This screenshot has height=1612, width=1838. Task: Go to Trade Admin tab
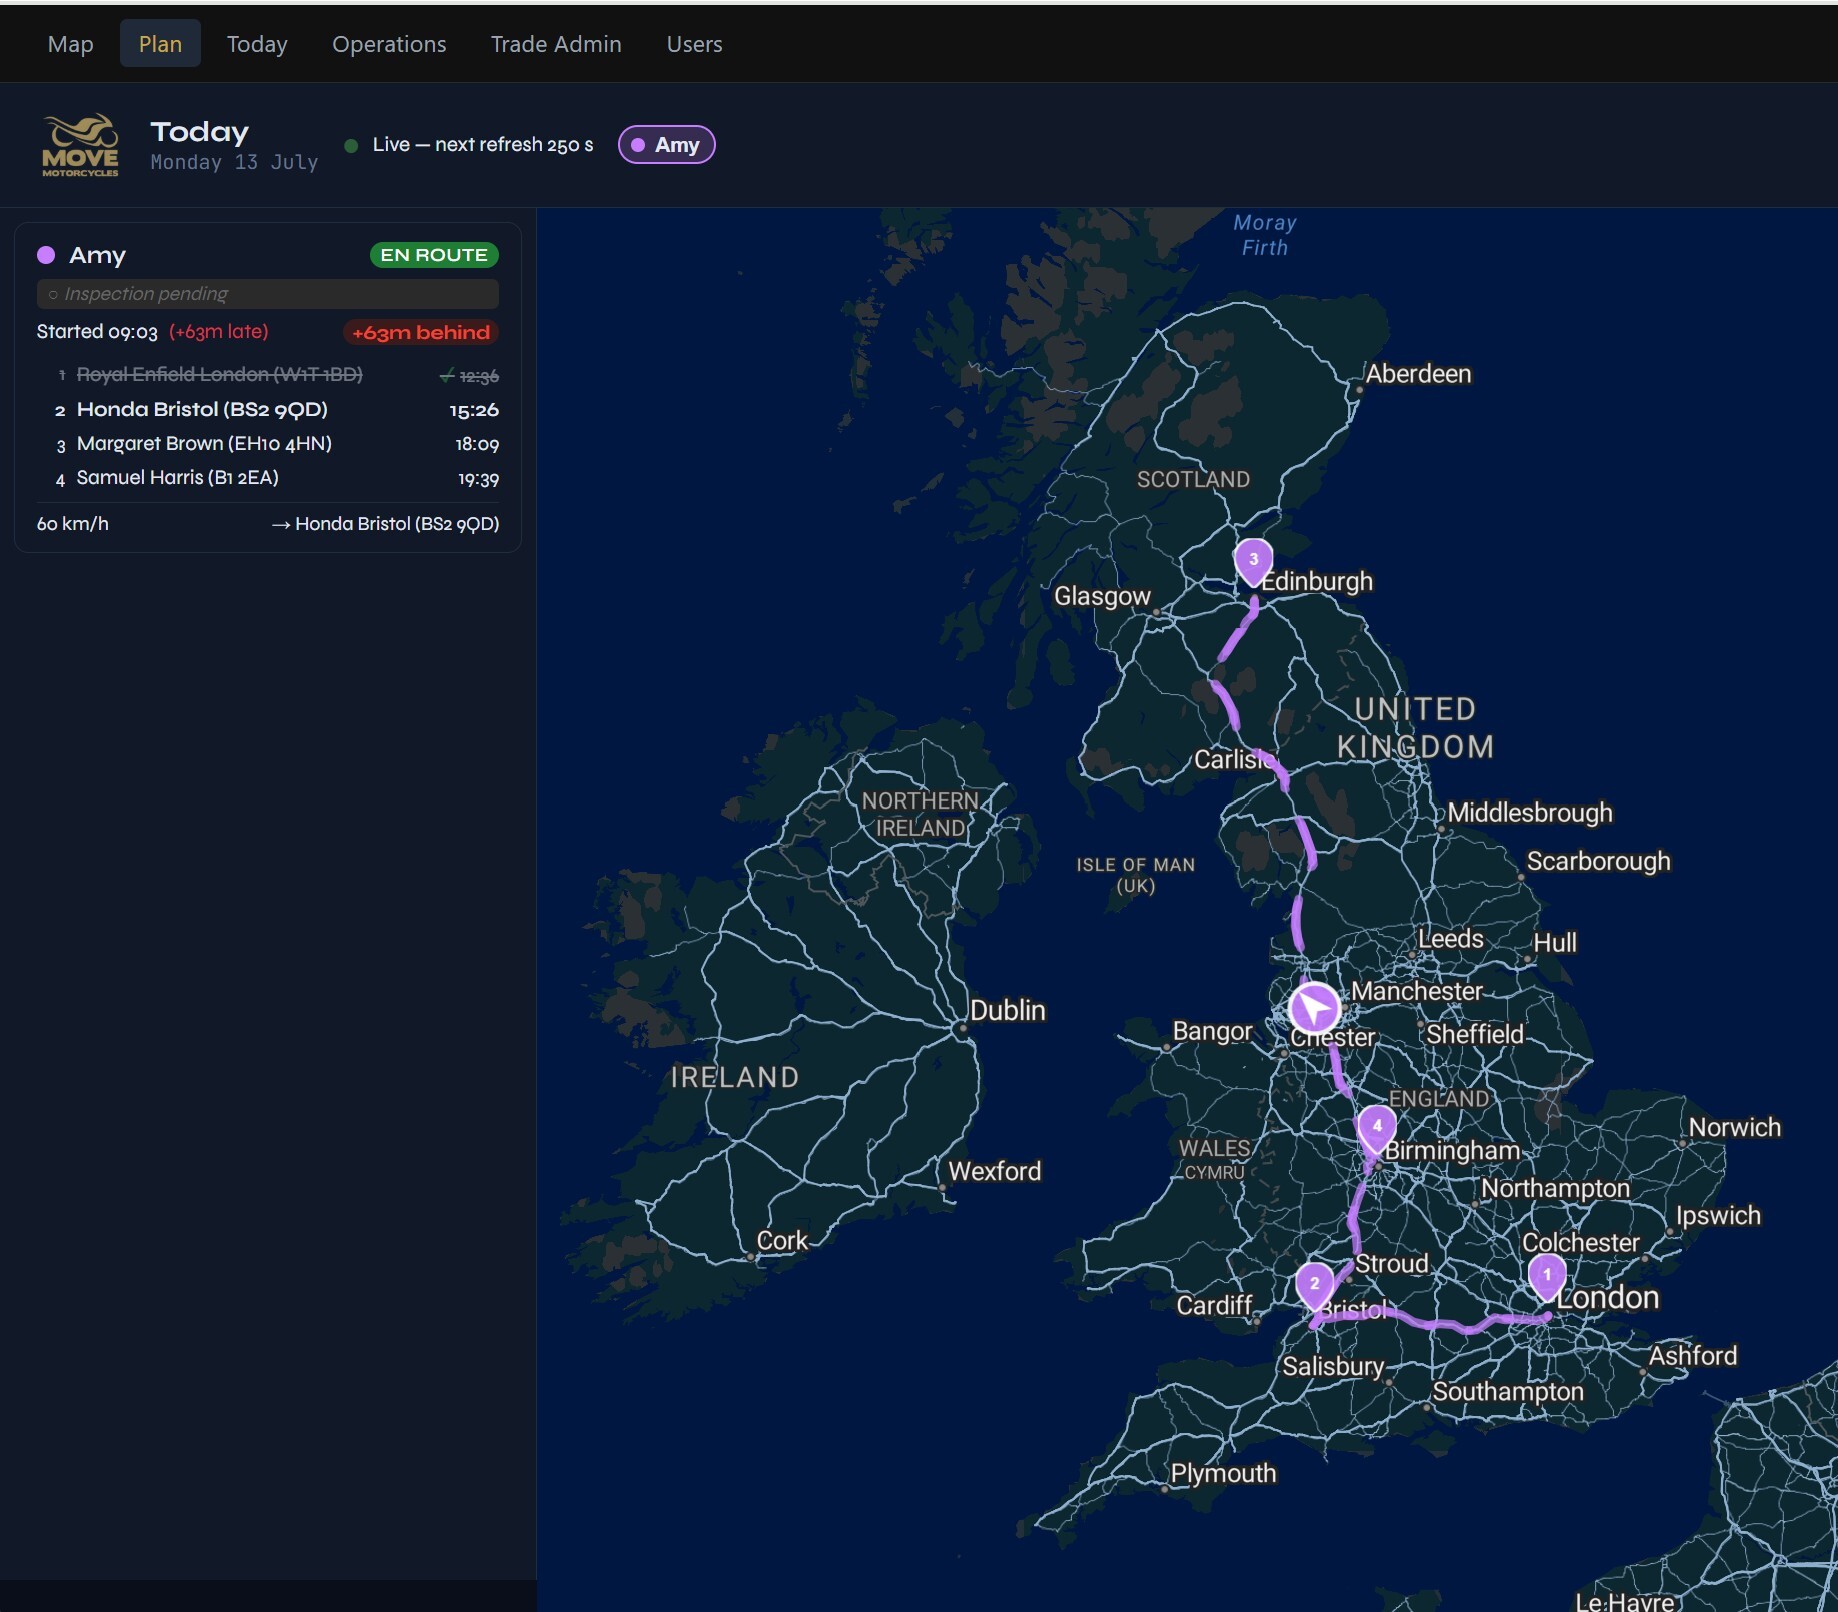[556, 44]
